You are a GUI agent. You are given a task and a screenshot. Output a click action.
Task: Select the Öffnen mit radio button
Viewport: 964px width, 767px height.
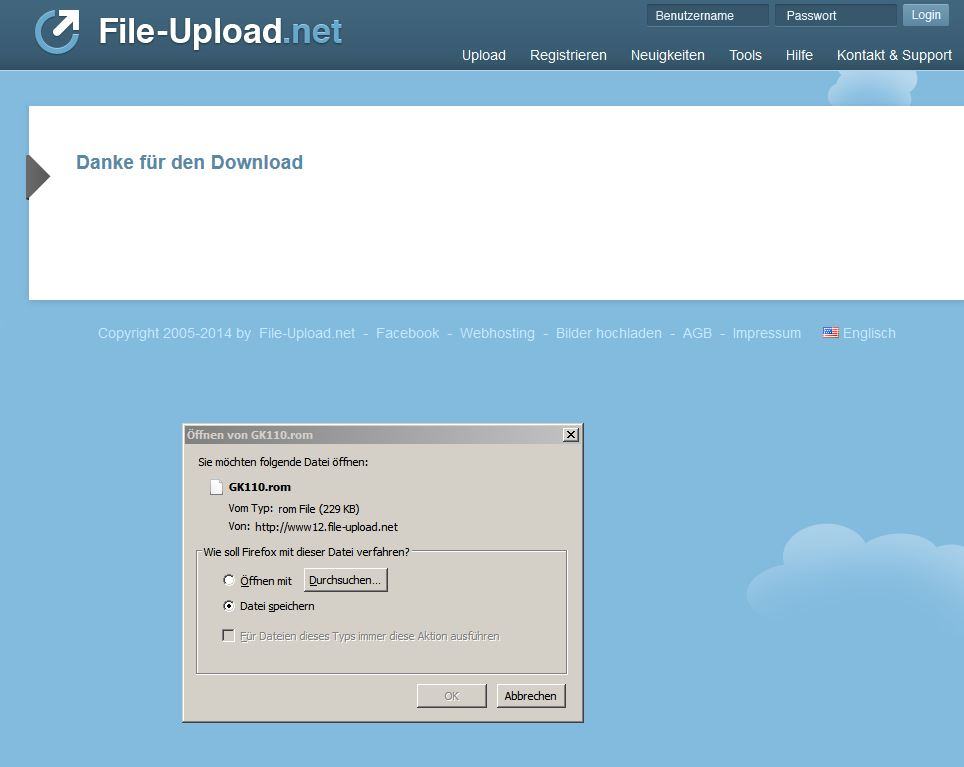point(229,580)
